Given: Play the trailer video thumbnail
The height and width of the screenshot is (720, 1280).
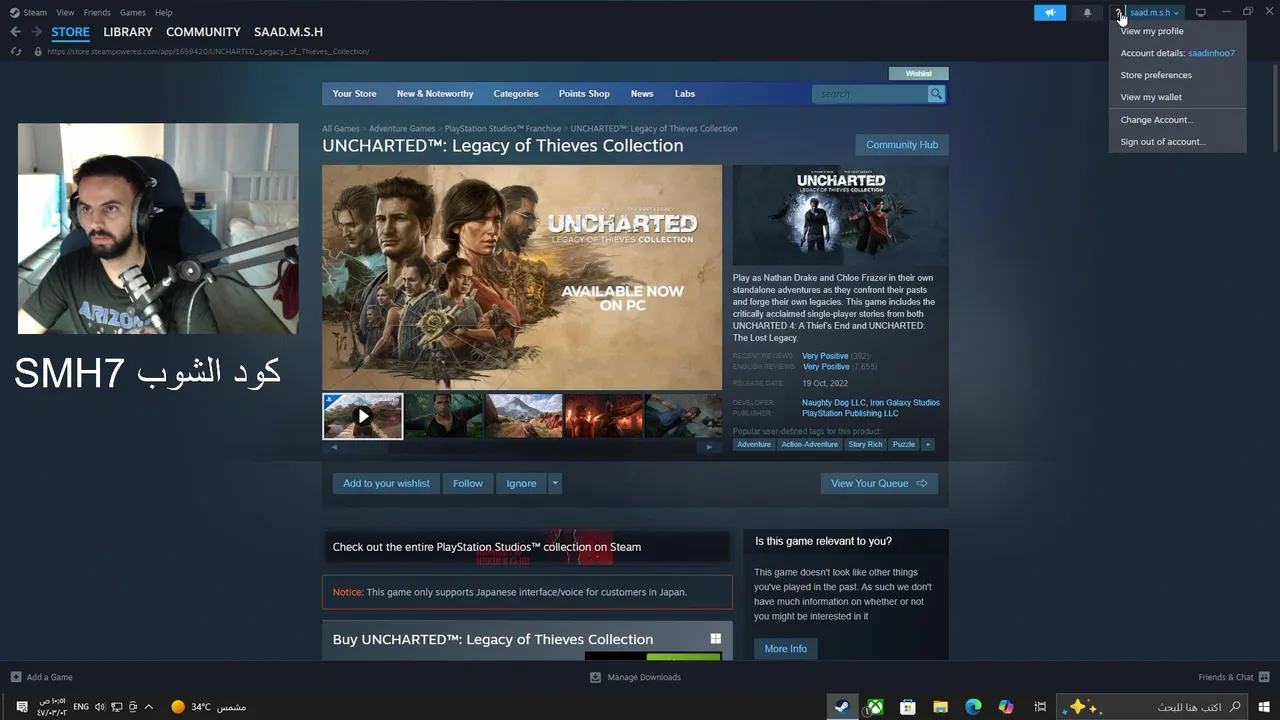Looking at the screenshot, I should [x=363, y=416].
